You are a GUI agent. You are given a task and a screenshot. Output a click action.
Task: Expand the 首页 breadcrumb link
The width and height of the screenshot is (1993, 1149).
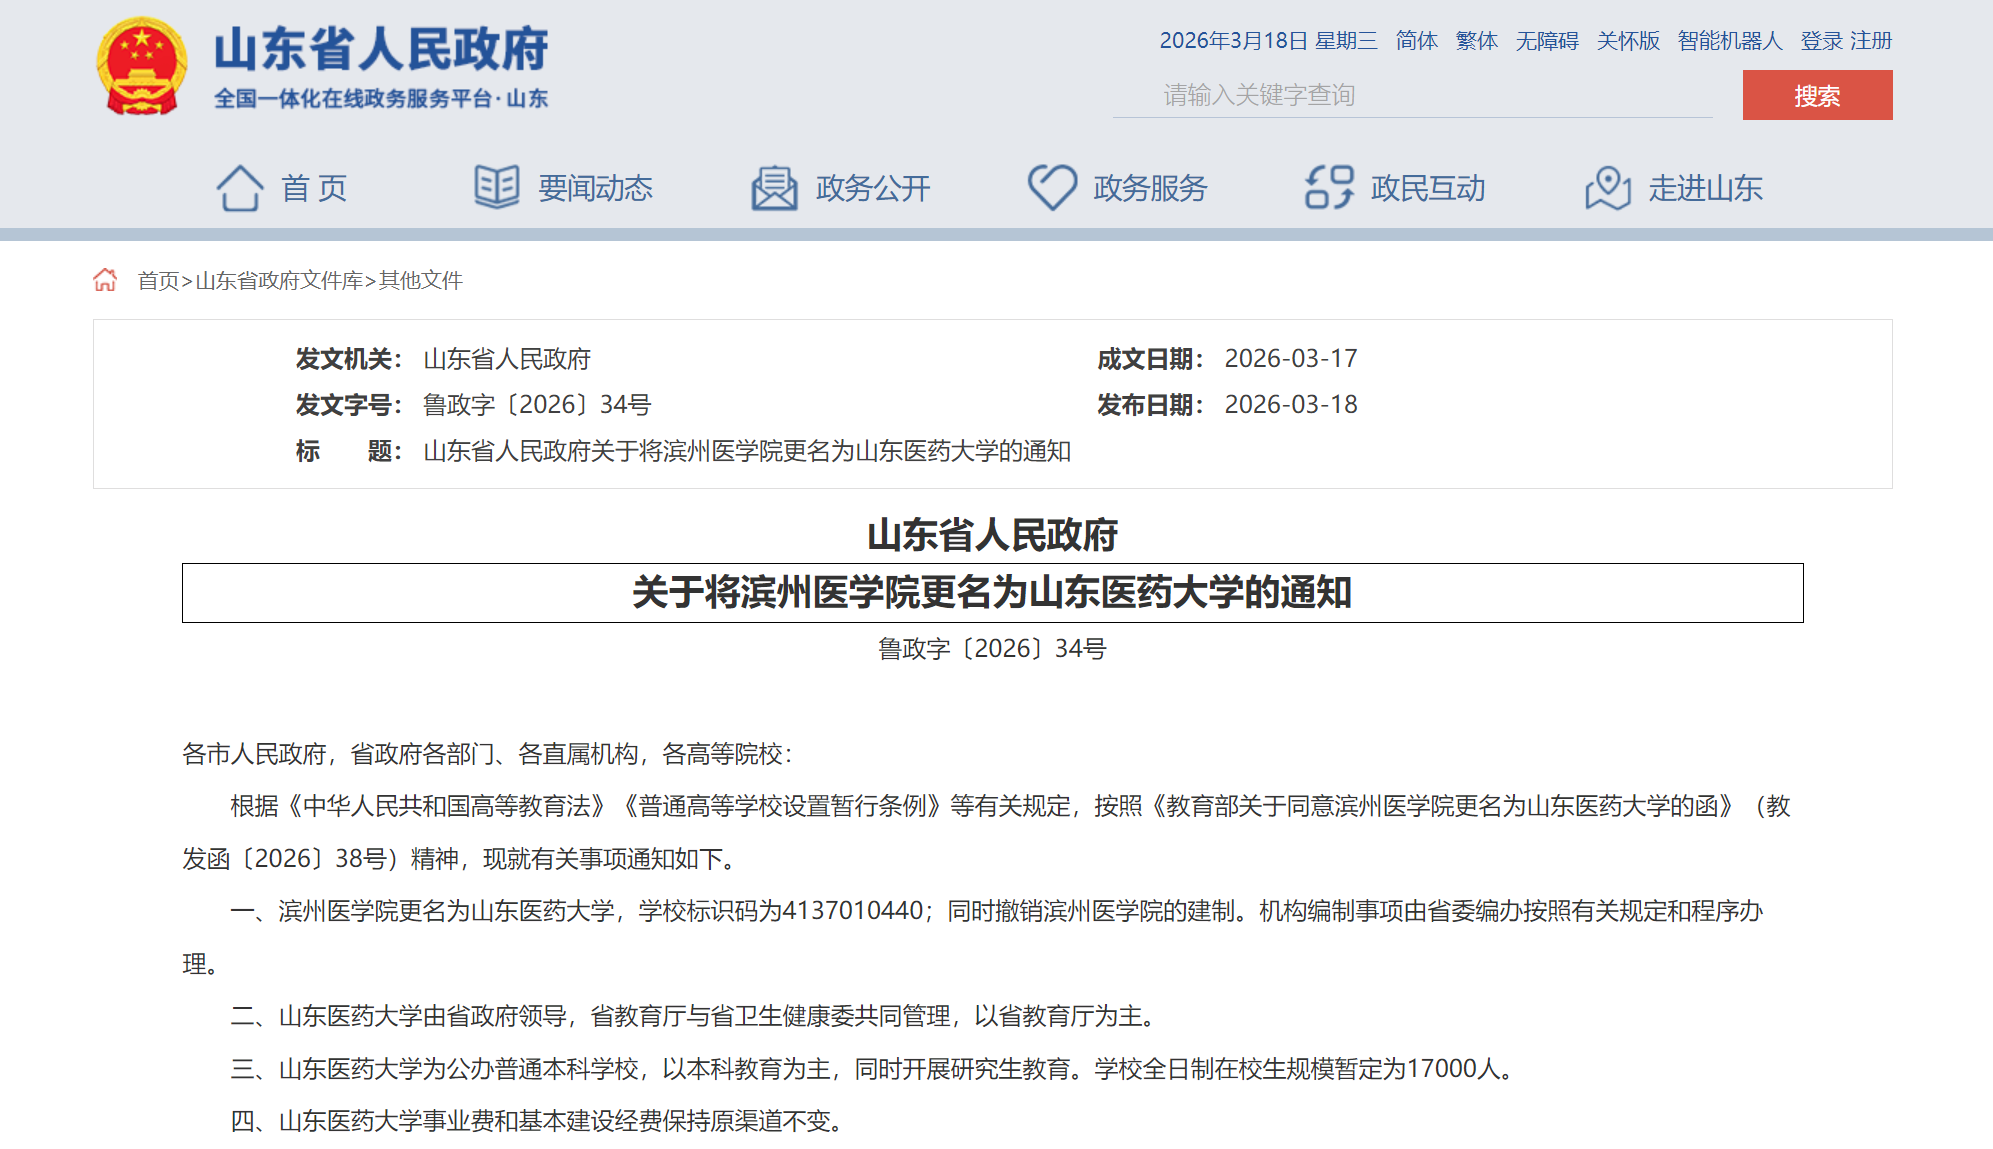pos(157,281)
